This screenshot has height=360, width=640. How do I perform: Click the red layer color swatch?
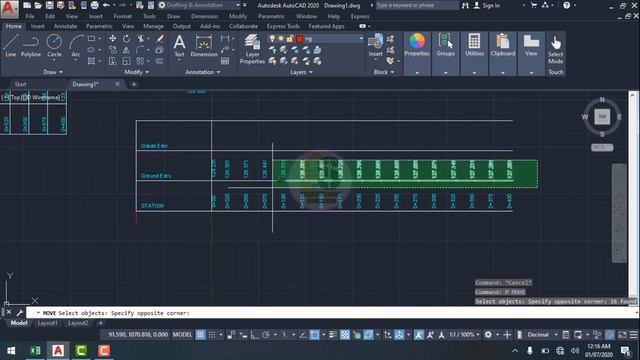(x=299, y=38)
